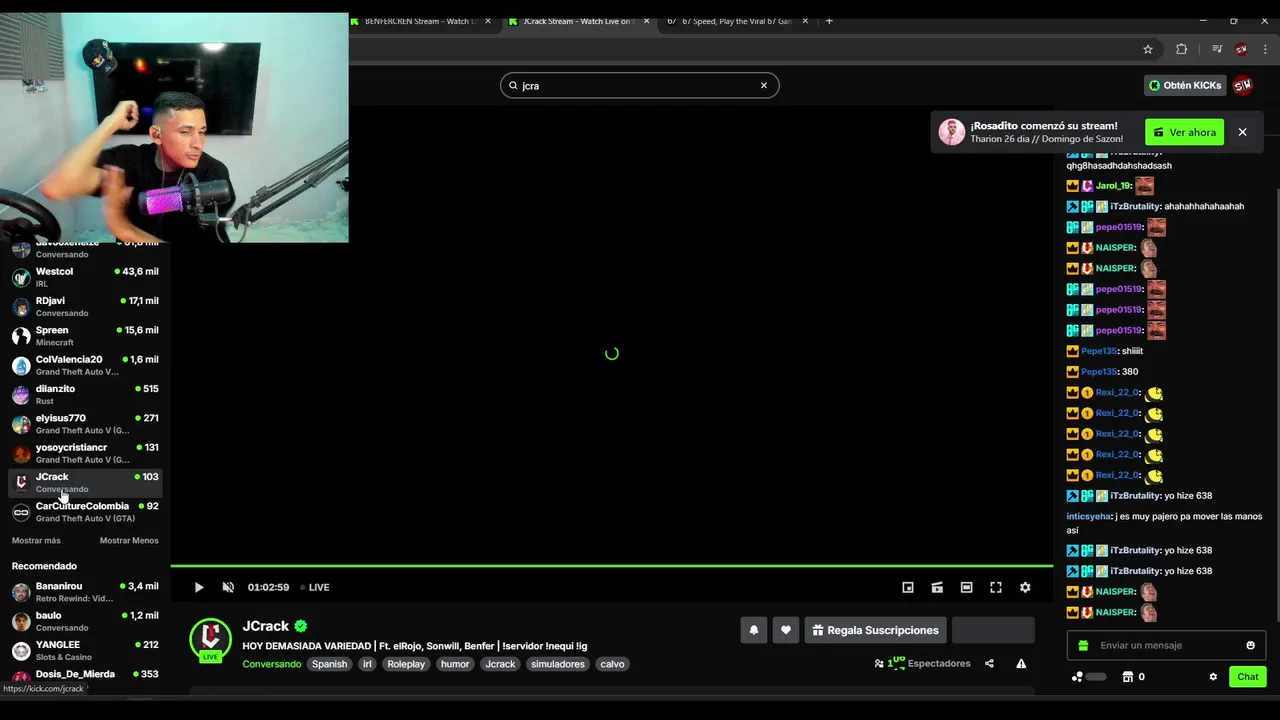
Task: Open recommended channel YANGLEE
Action: click(x=85, y=650)
